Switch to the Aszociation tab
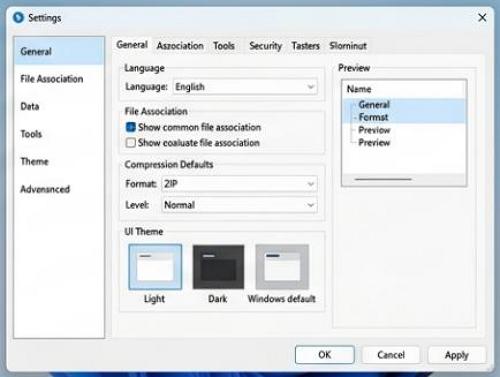This screenshot has width=500, height=377. (180, 46)
